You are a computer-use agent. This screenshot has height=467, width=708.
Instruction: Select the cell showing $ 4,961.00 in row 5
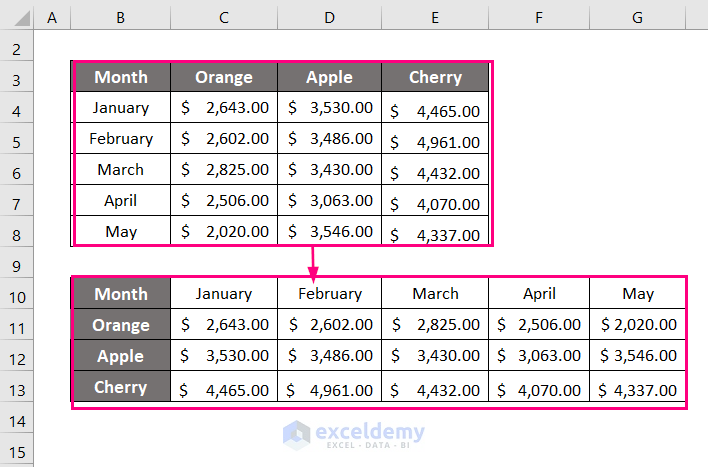click(x=435, y=142)
